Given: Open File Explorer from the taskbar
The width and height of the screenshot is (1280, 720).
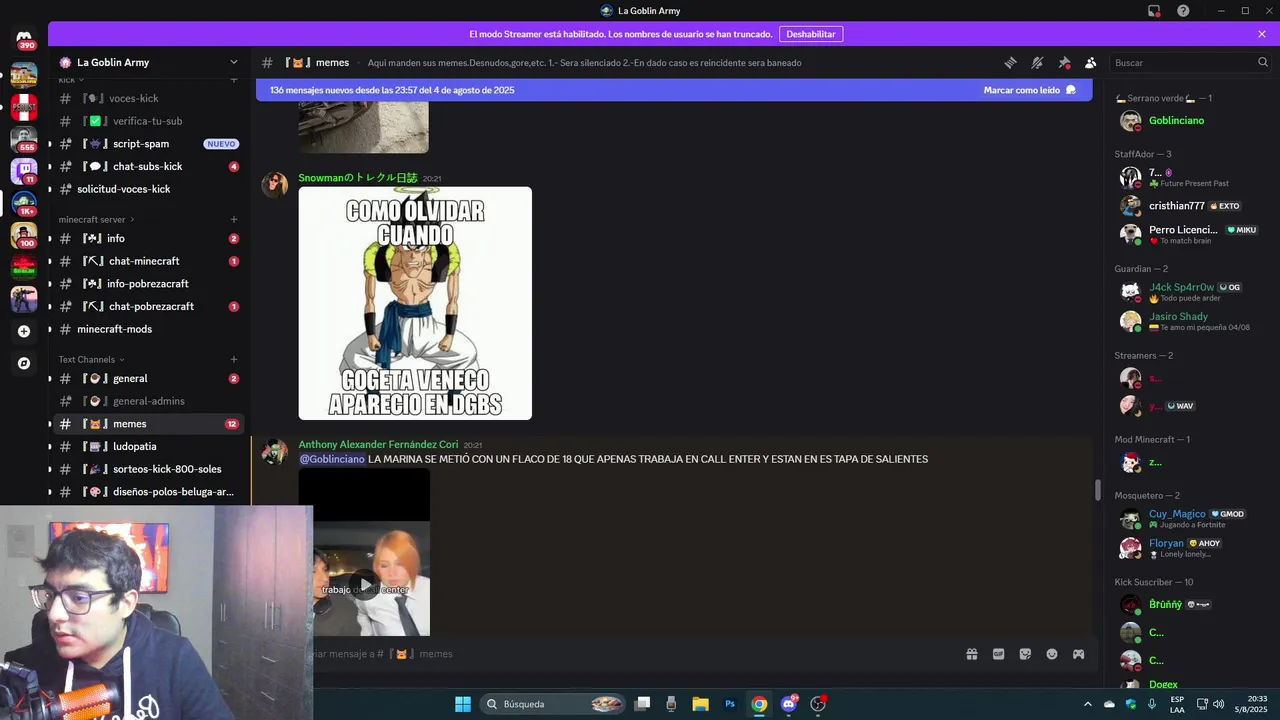Looking at the screenshot, I should coord(700,704).
